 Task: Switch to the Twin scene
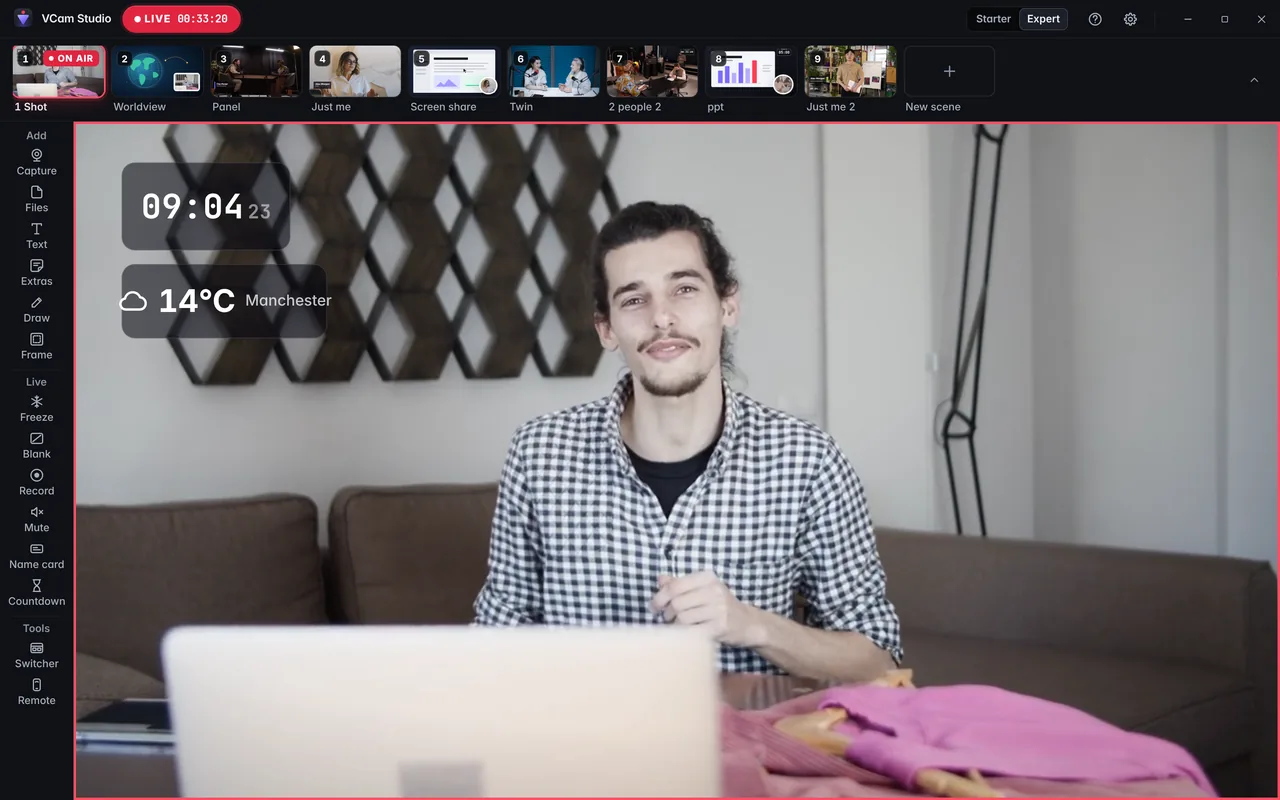[554, 71]
